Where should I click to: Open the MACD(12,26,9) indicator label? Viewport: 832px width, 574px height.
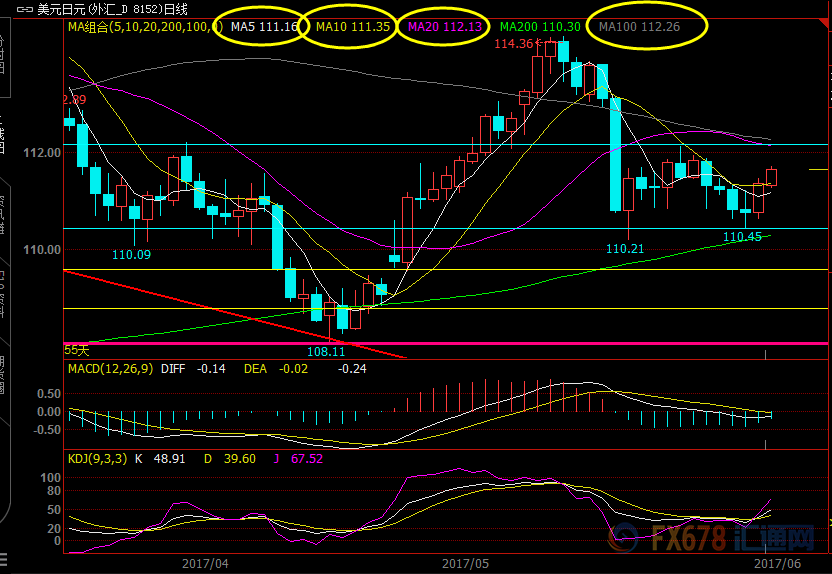[109, 369]
